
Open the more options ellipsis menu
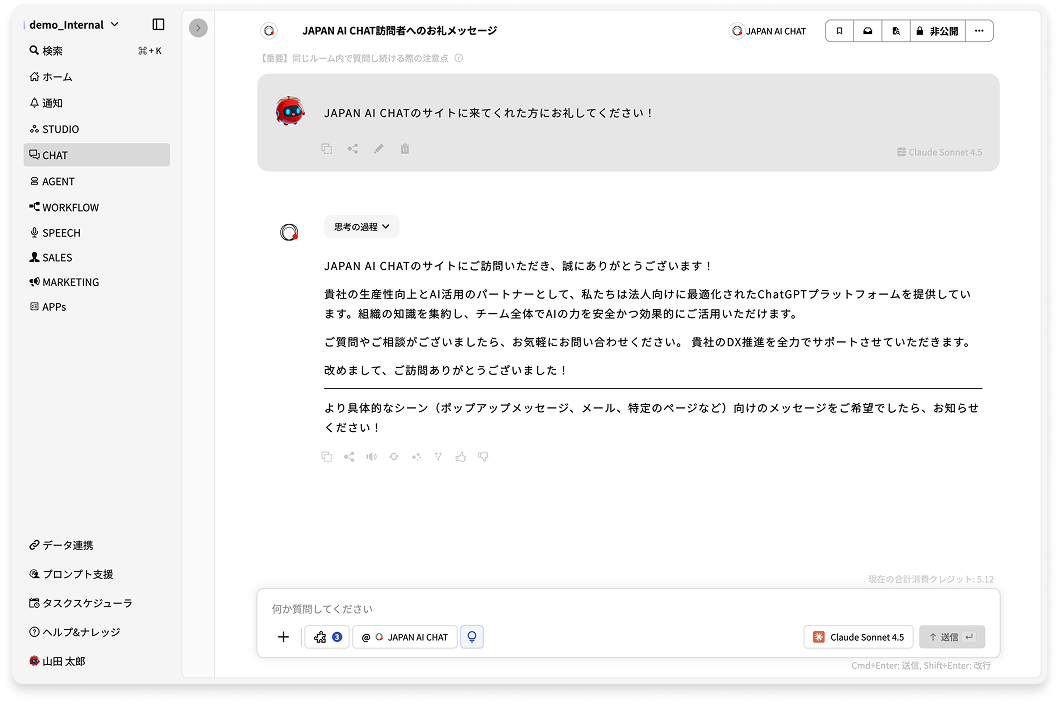[x=979, y=31]
